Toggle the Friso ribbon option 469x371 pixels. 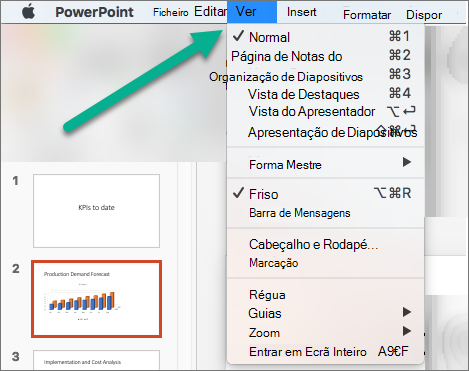pos(325,194)
